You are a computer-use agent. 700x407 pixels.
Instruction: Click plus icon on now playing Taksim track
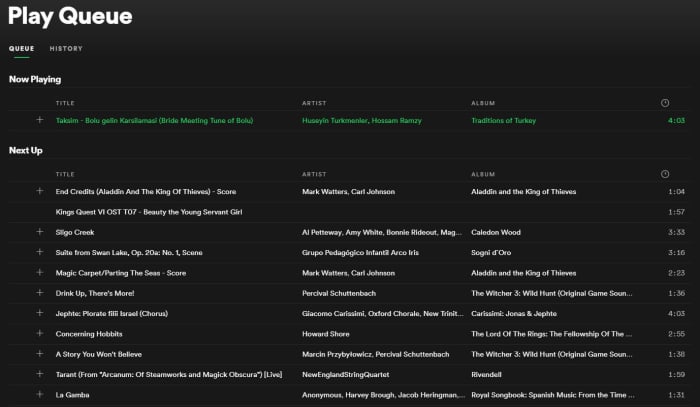pos(40,120)
